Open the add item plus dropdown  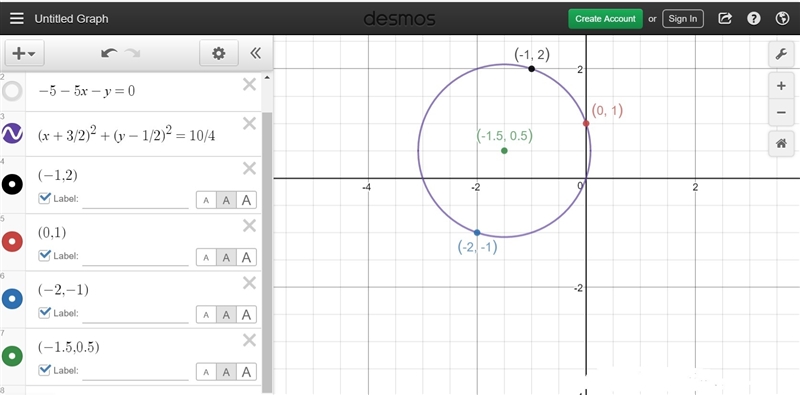click(24, 53)
